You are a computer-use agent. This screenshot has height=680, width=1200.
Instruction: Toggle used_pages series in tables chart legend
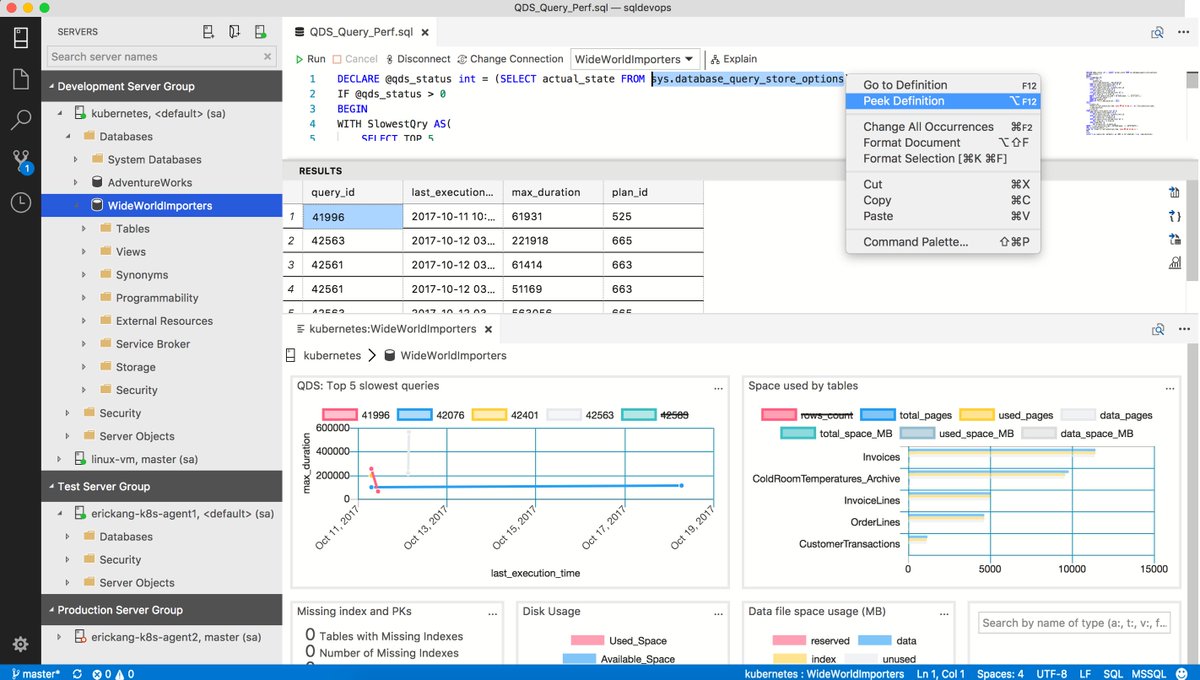(x=1006, y=415)
